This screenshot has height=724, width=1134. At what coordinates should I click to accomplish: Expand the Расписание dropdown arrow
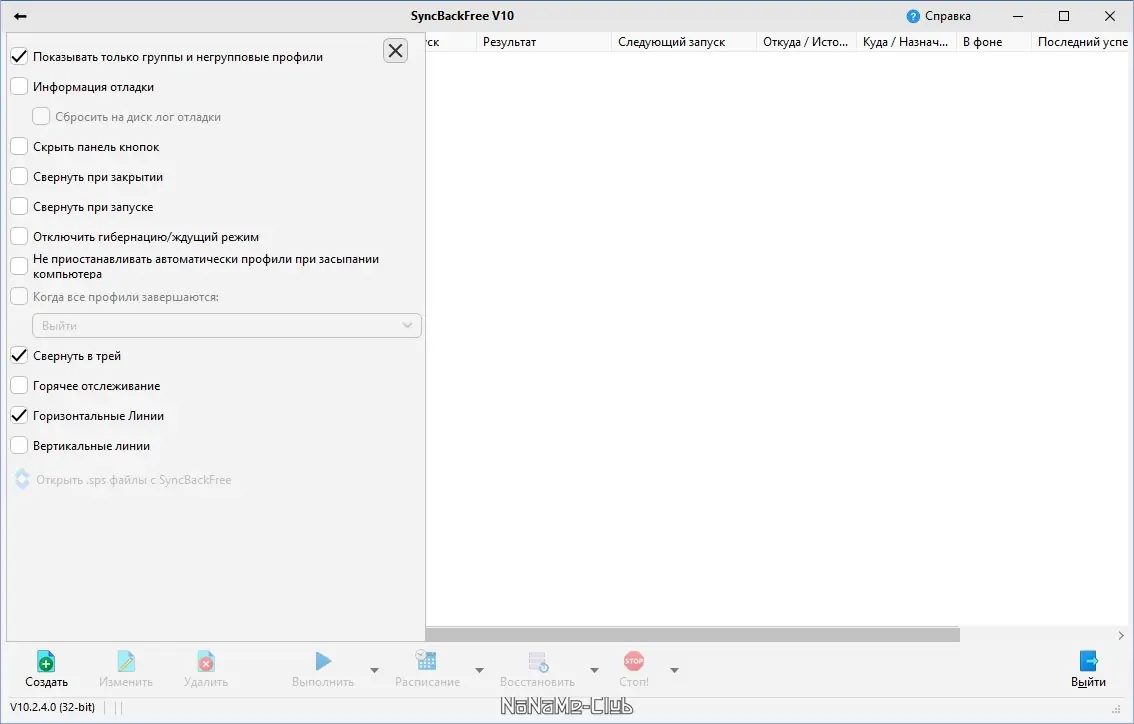pyautogui.click(x=479, y=670)
